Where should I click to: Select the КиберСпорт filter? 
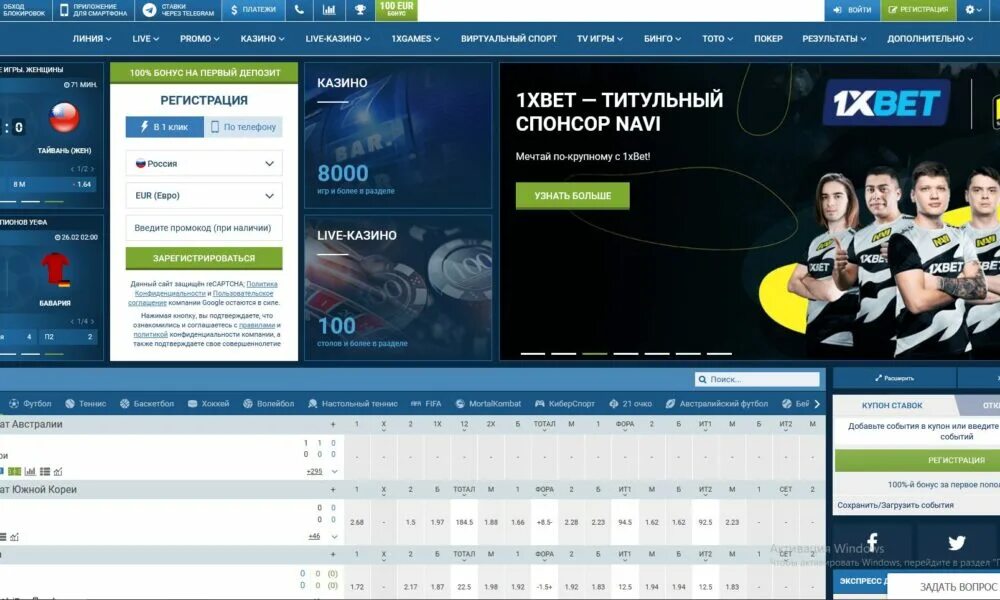pyautogui.click(x=565, y=404)
